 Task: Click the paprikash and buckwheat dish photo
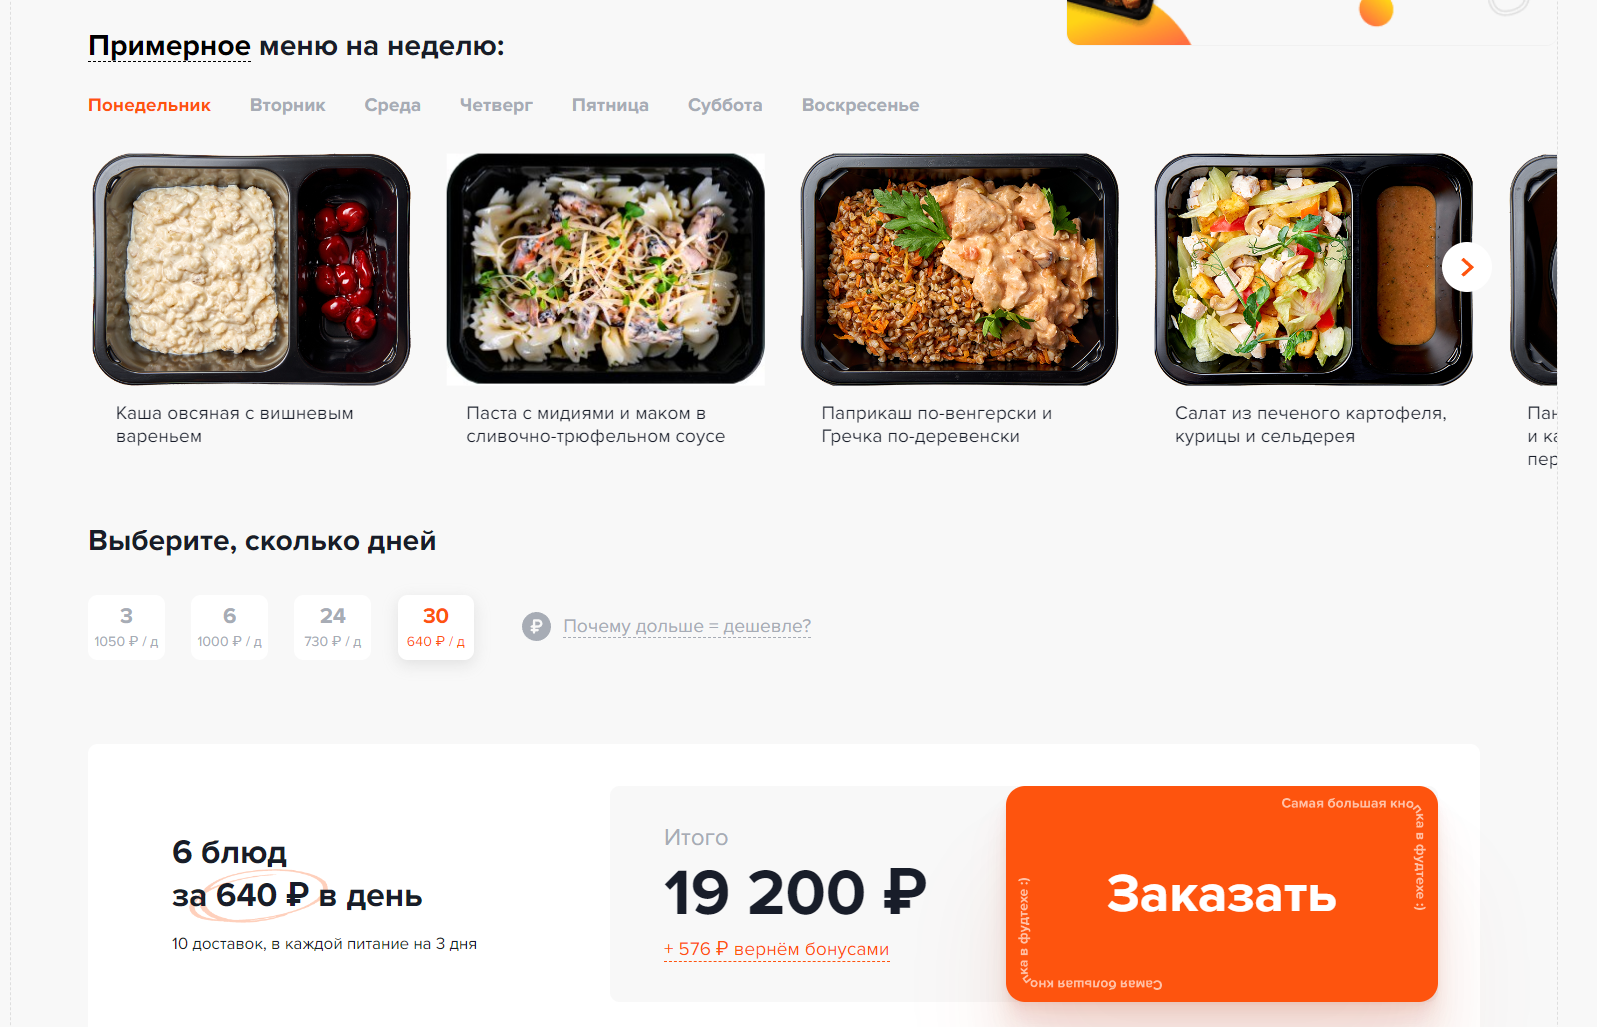point(959,269)
